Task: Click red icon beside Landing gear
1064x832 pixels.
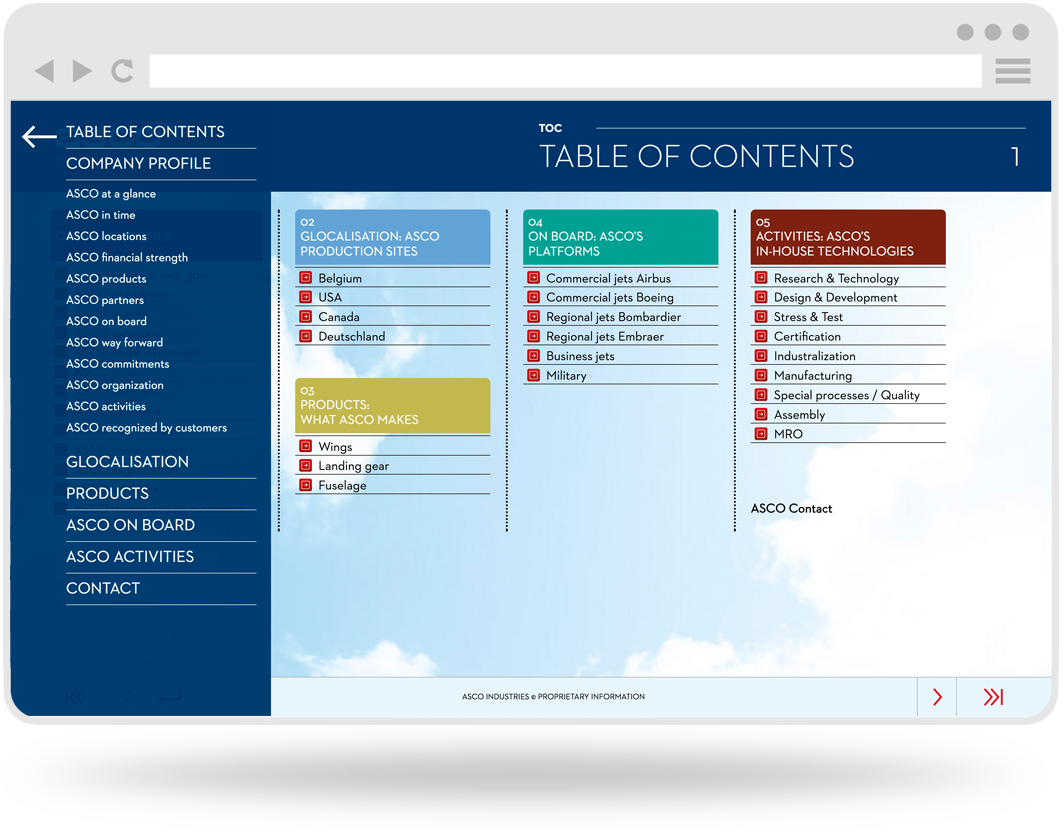Action: [x=305, y=466]
